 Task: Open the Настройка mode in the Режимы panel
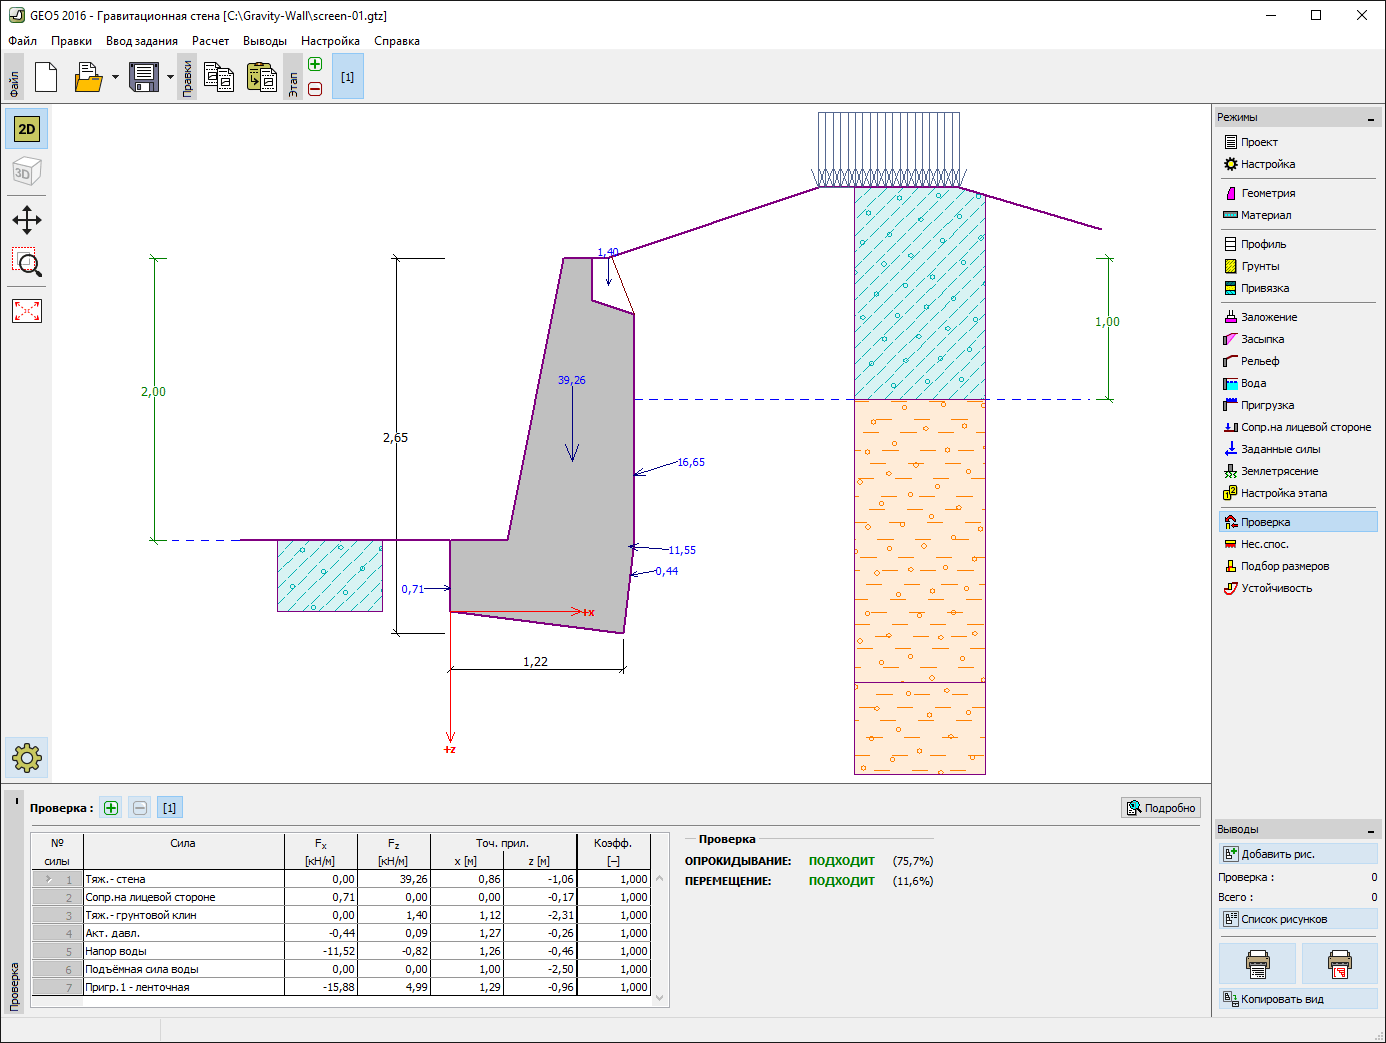click(x=1298, y=164)
